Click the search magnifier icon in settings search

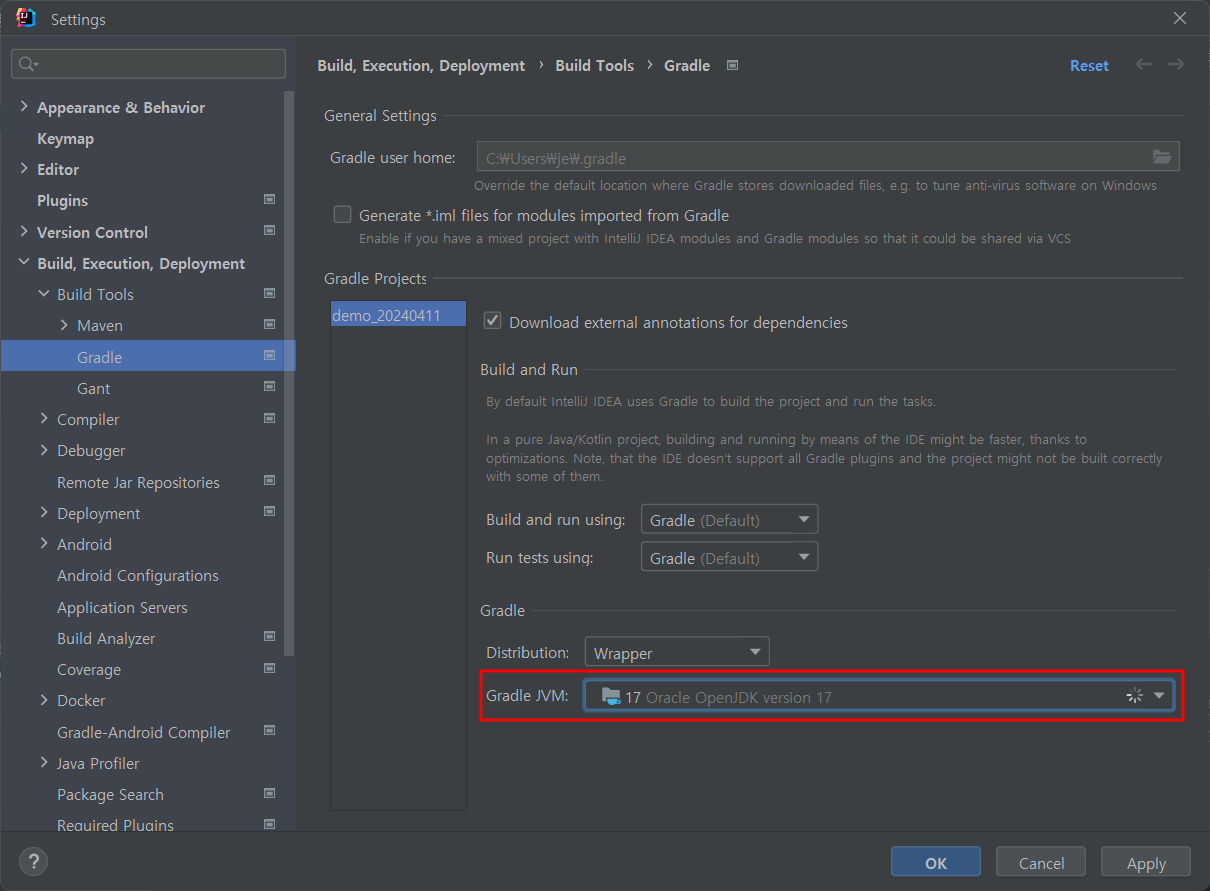click(28, 64)
